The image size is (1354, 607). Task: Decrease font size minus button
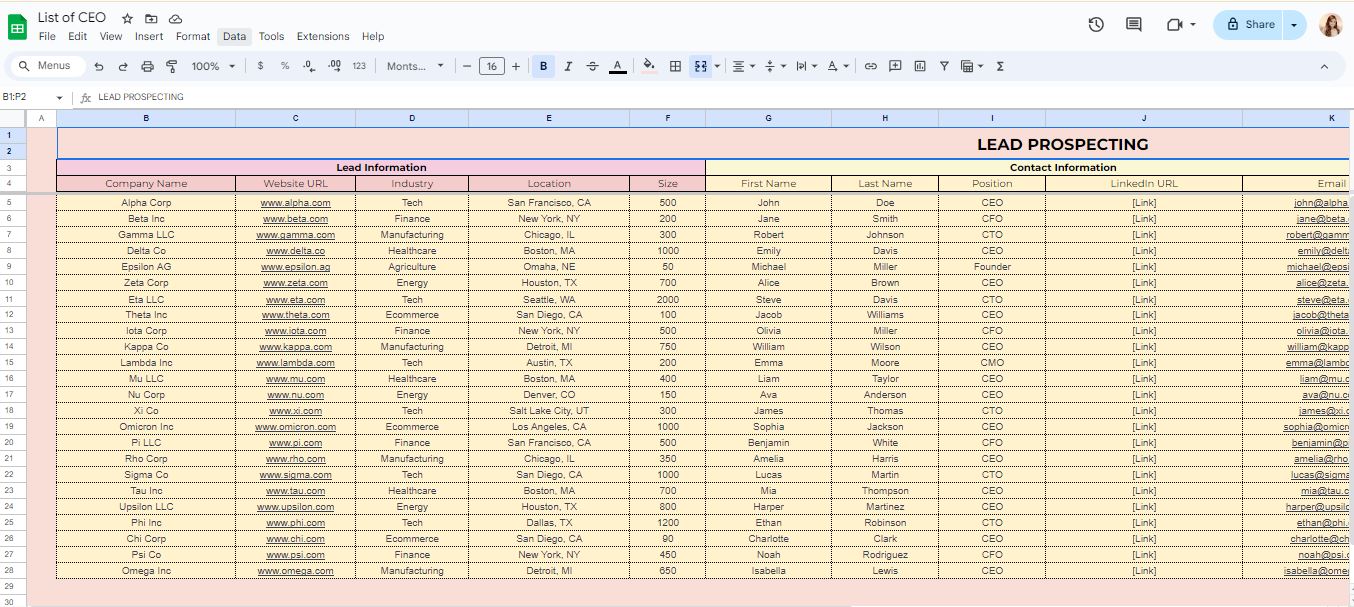click(466, 66)
